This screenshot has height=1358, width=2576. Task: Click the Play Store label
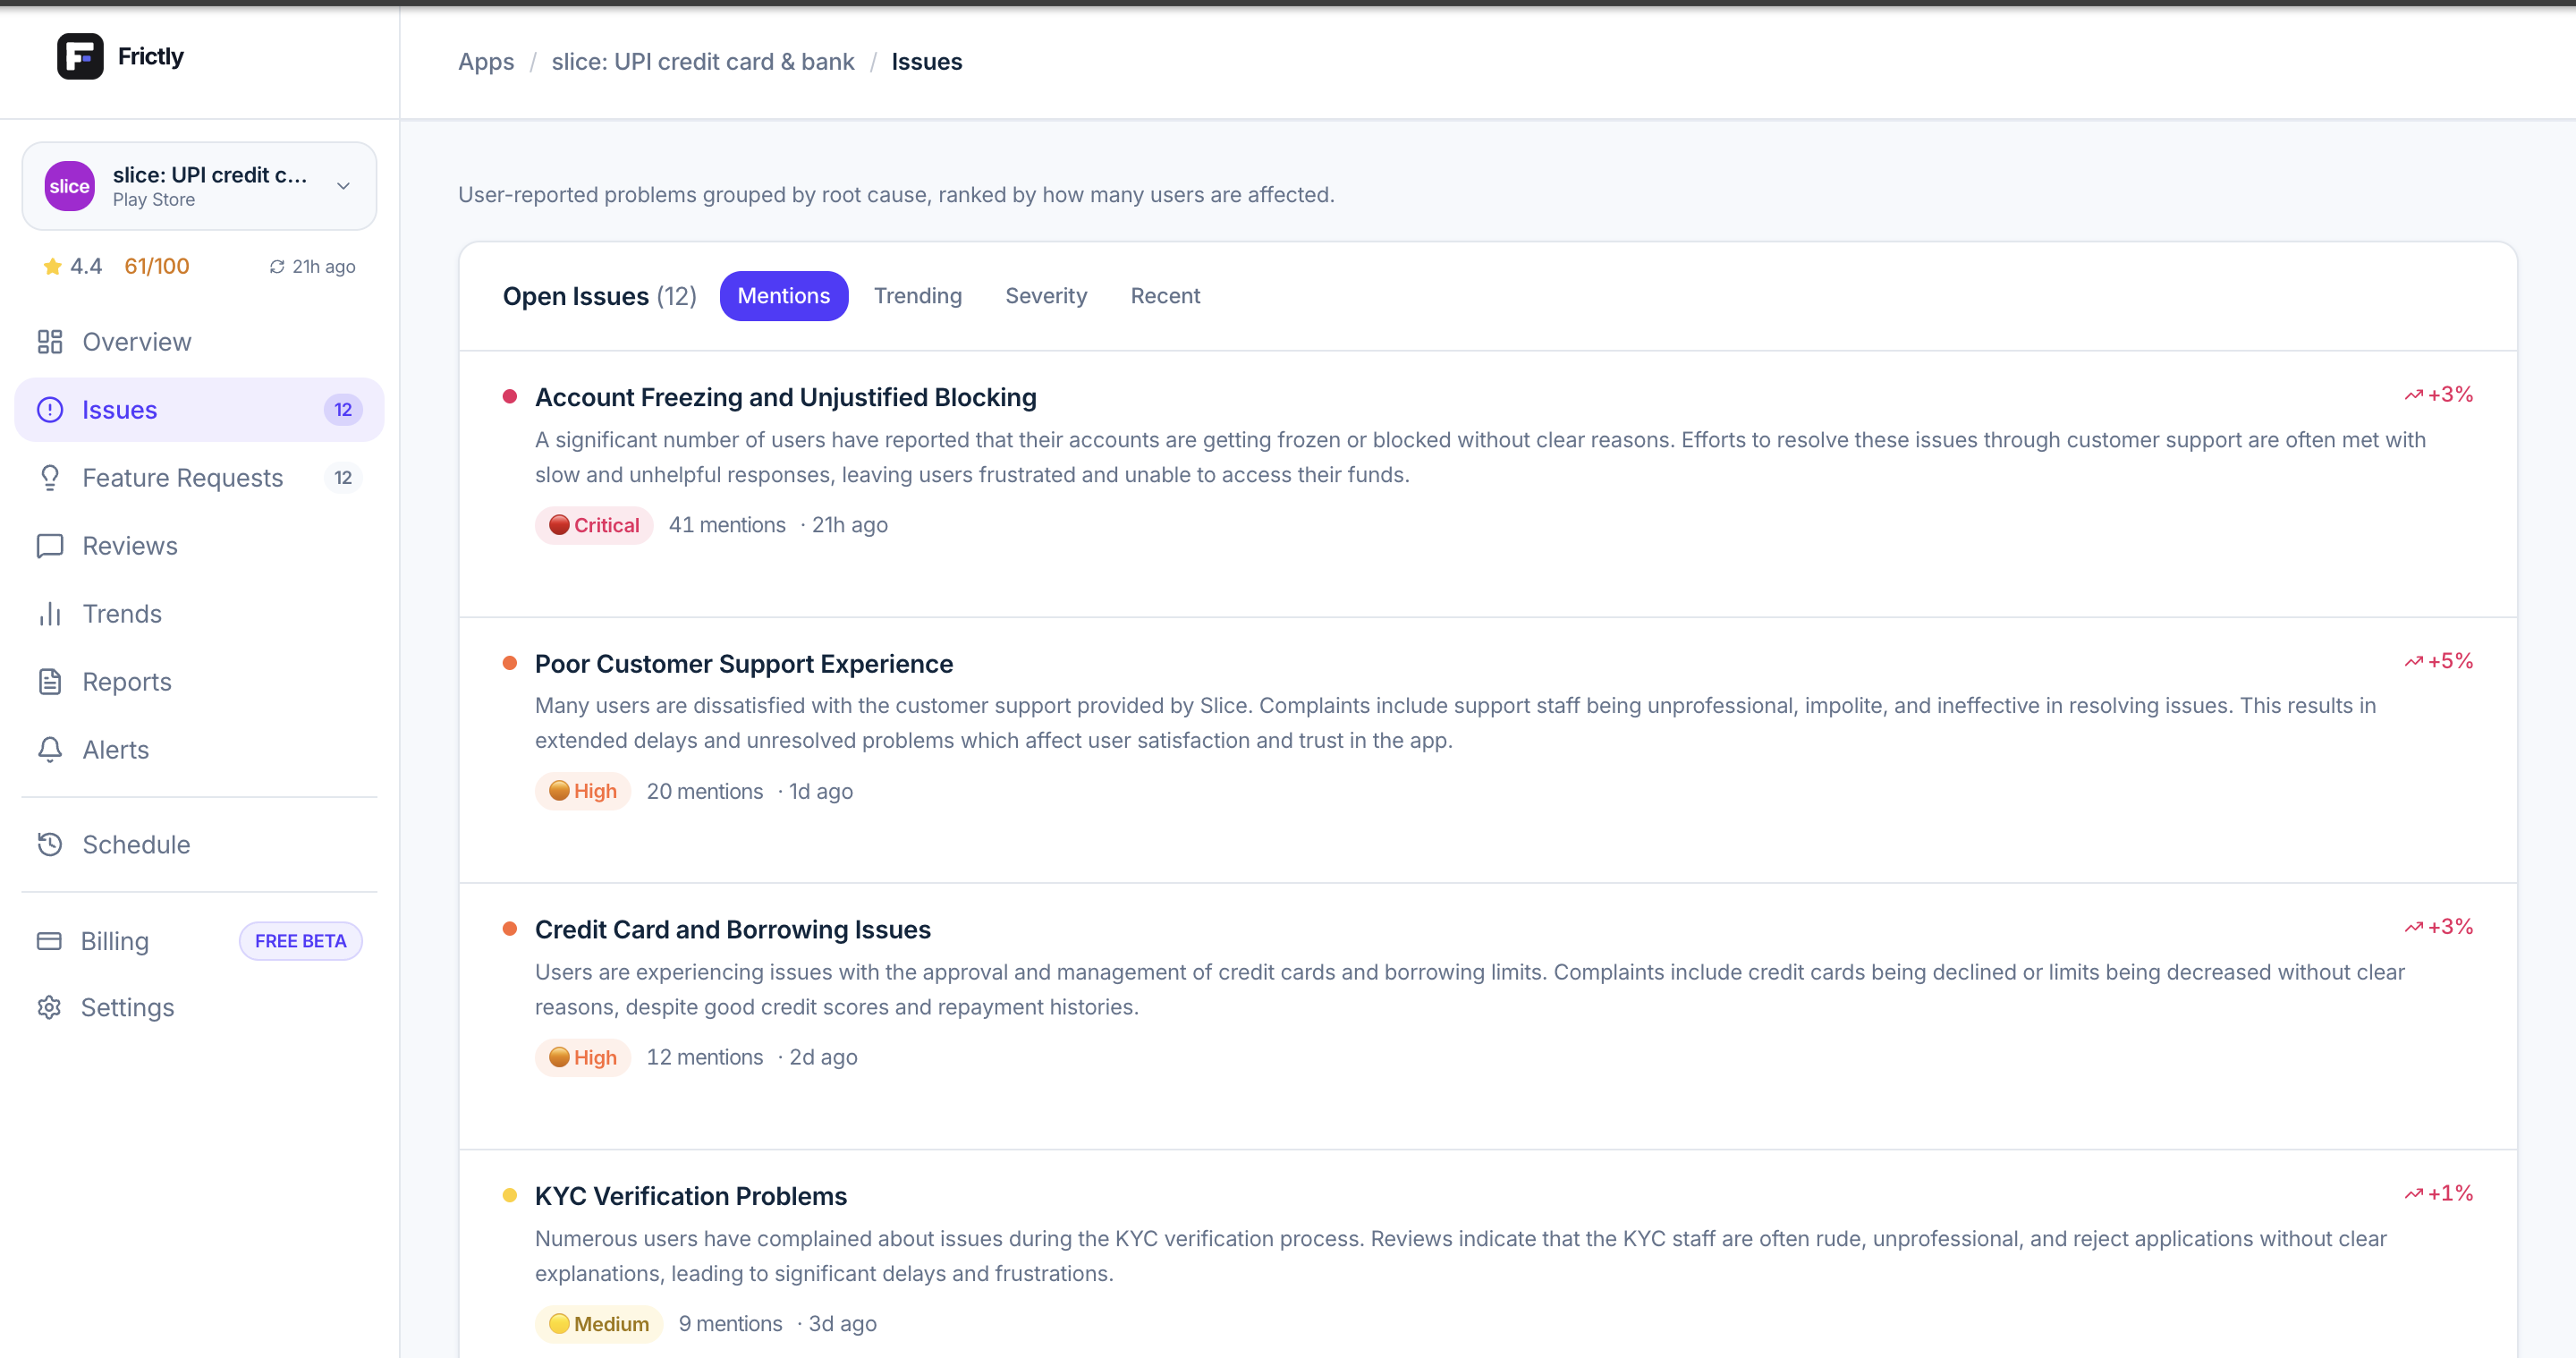point(154,200)
